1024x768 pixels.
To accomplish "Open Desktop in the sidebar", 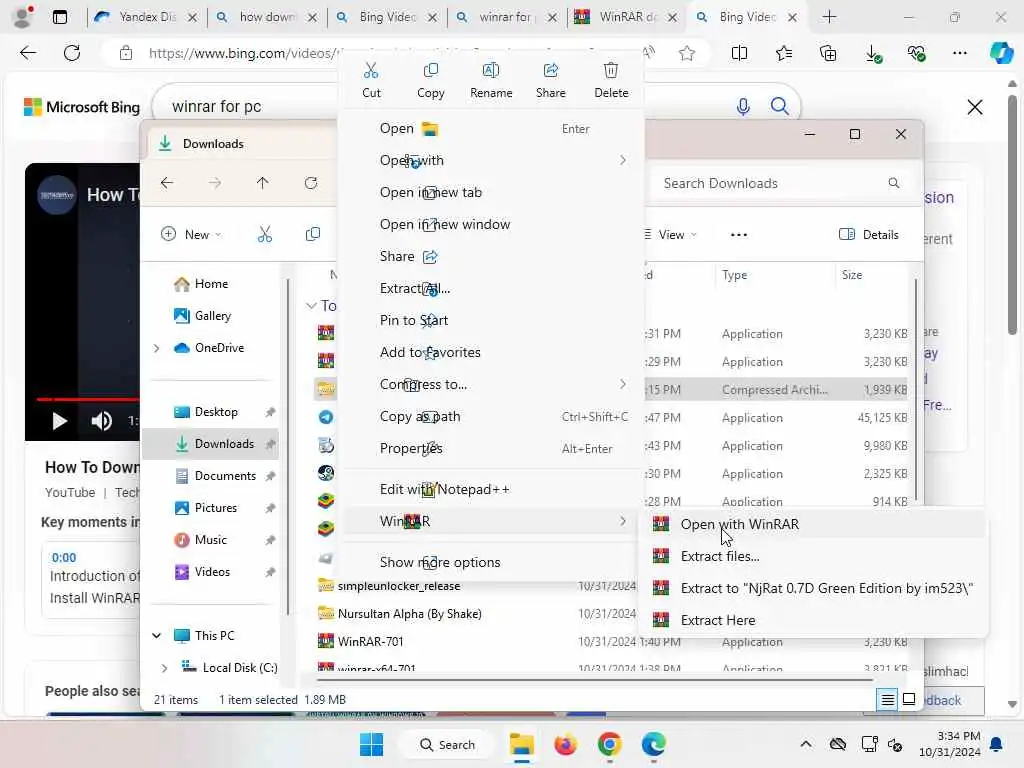I will click(216, 411).
